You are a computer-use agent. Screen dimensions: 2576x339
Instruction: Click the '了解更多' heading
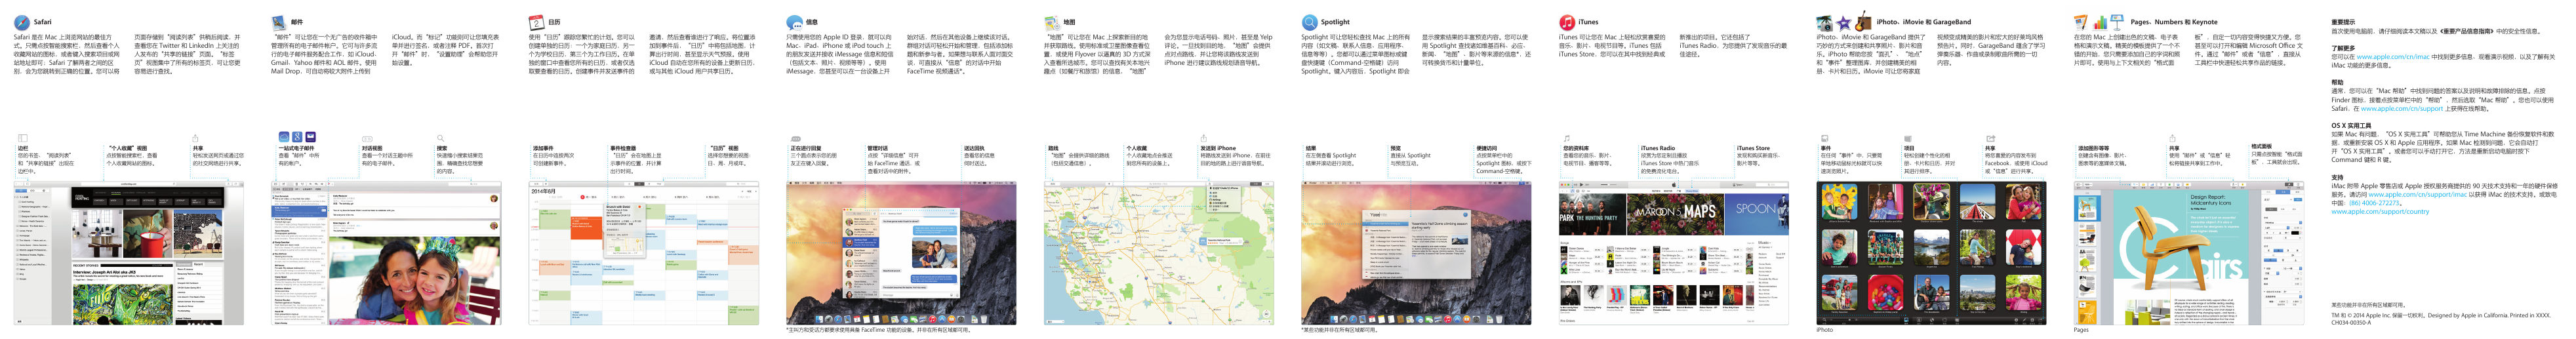click(x=2343, y=48)
